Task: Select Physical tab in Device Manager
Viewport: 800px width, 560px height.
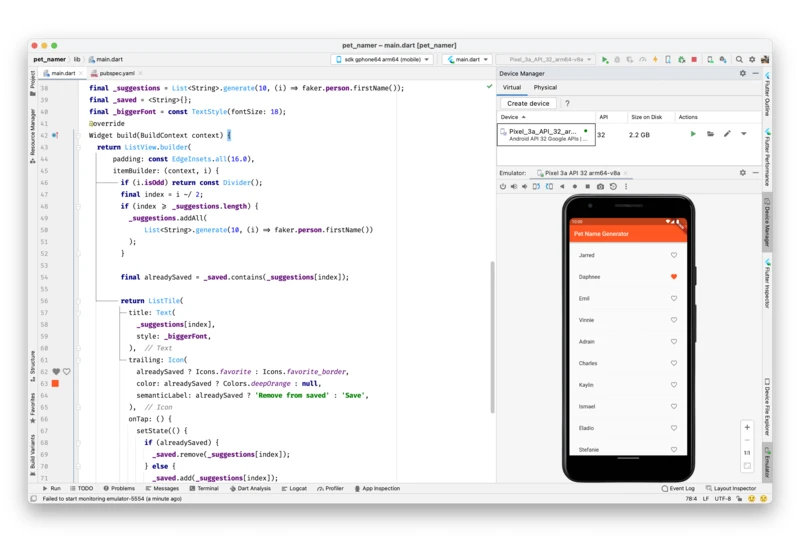Action: (545, 88)
